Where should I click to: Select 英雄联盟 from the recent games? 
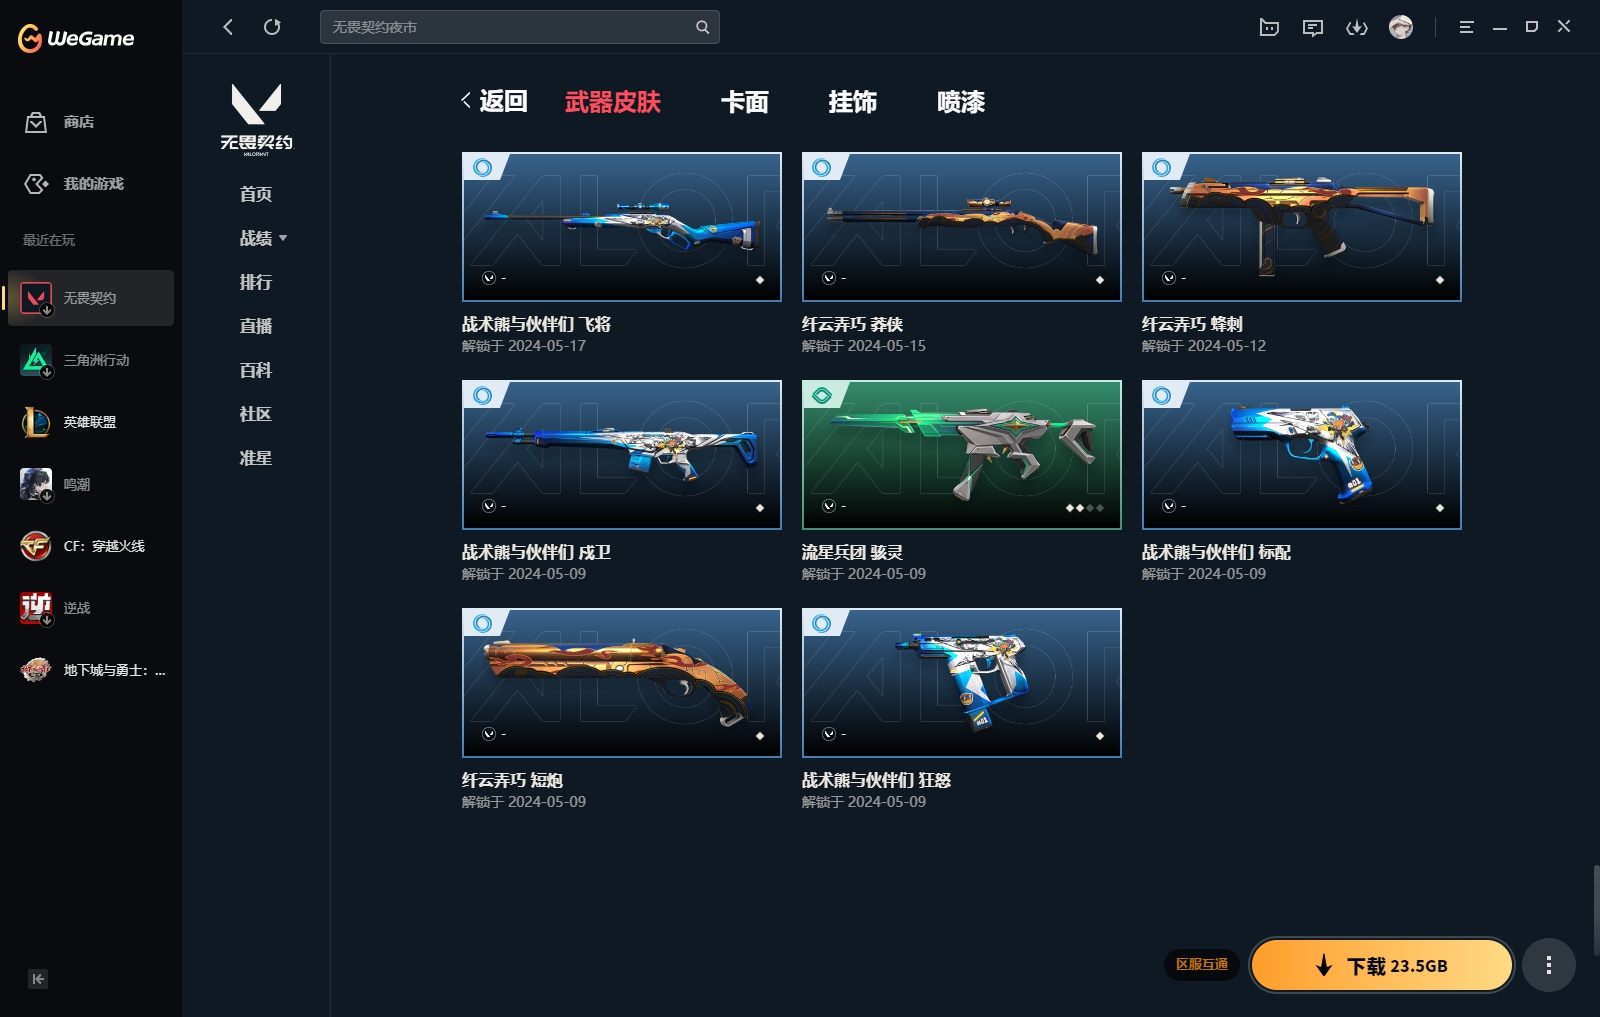(x=89, y=422)
